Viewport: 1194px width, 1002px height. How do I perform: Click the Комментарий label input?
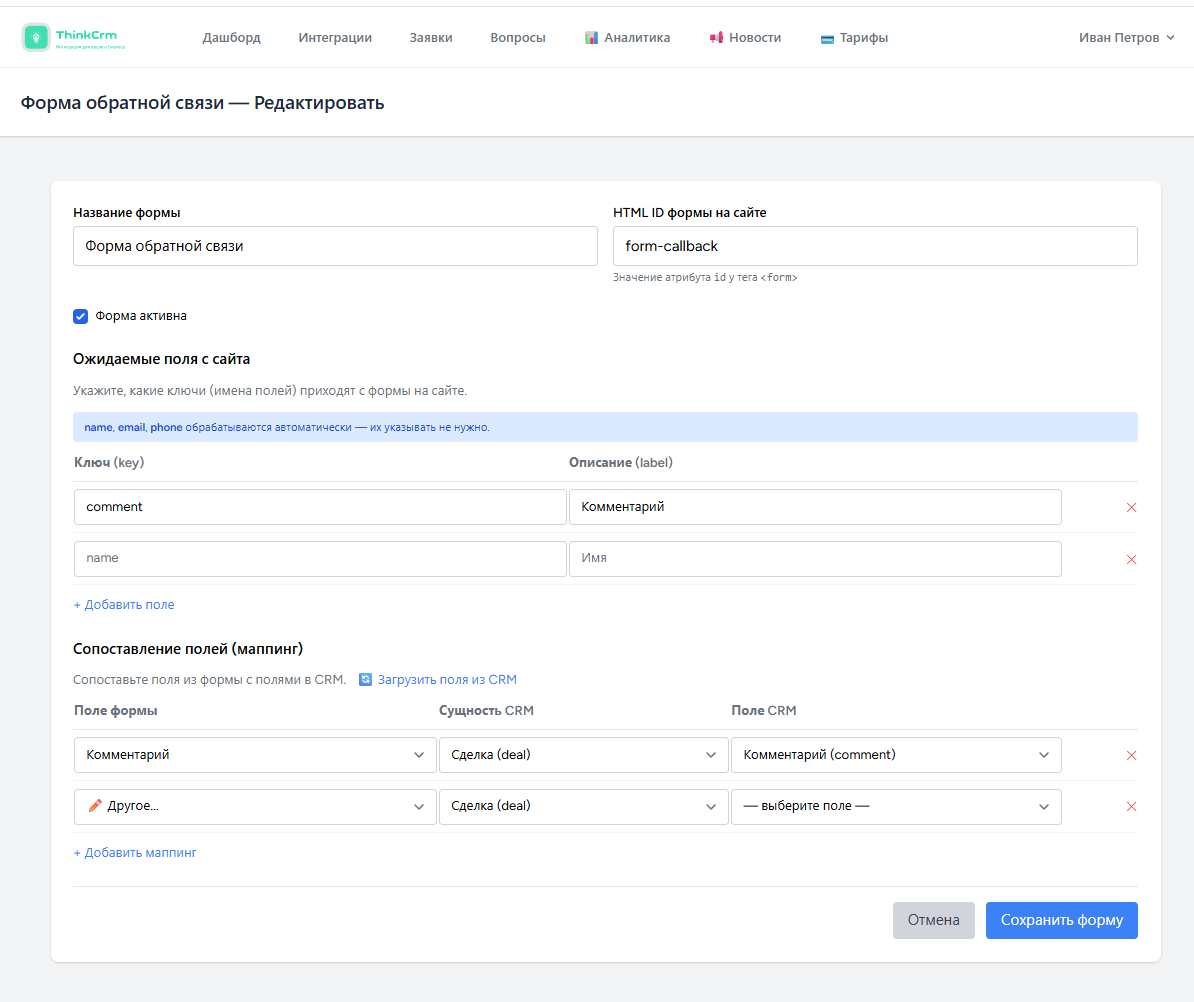coord(815,507)
